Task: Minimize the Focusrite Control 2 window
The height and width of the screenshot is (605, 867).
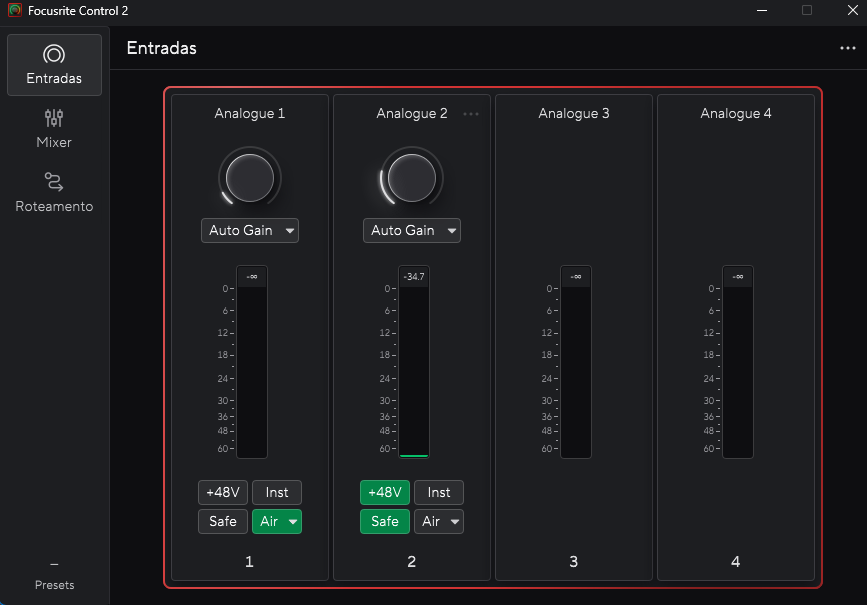Action: (x=762, y=11)
